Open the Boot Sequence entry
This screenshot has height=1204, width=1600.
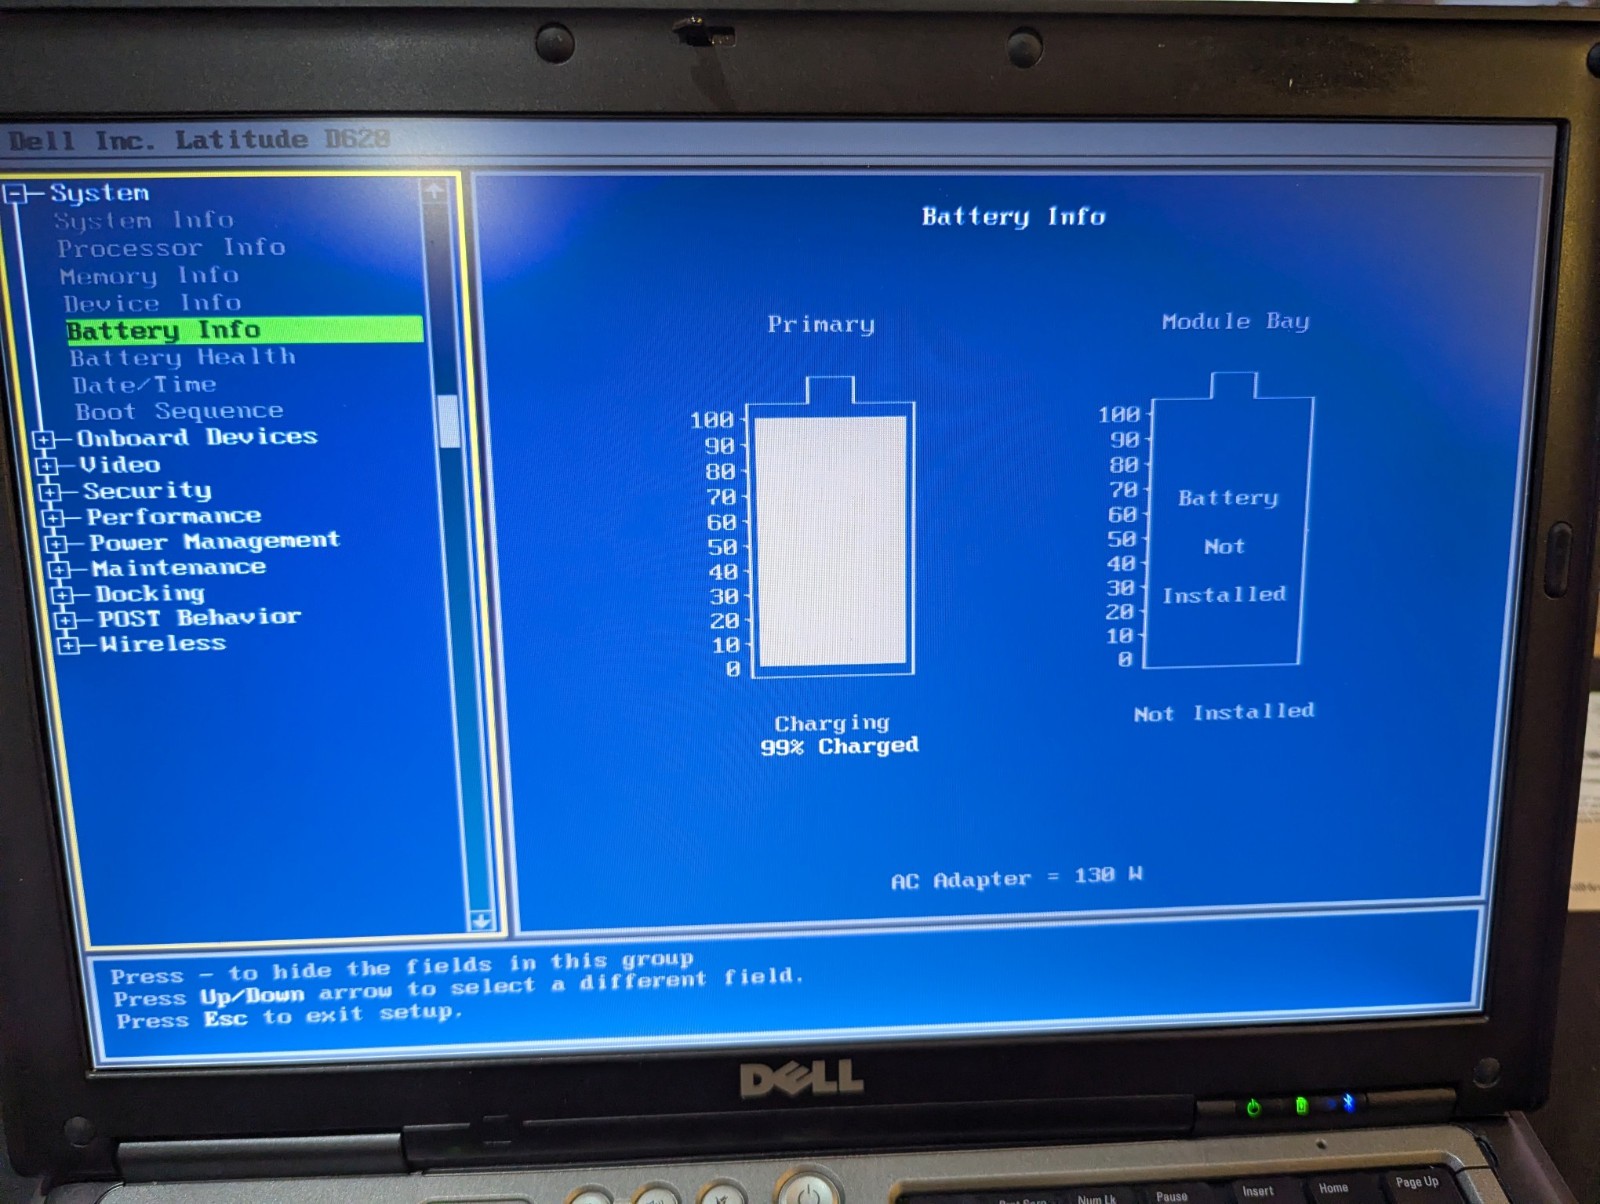click(x=179, y=411)
